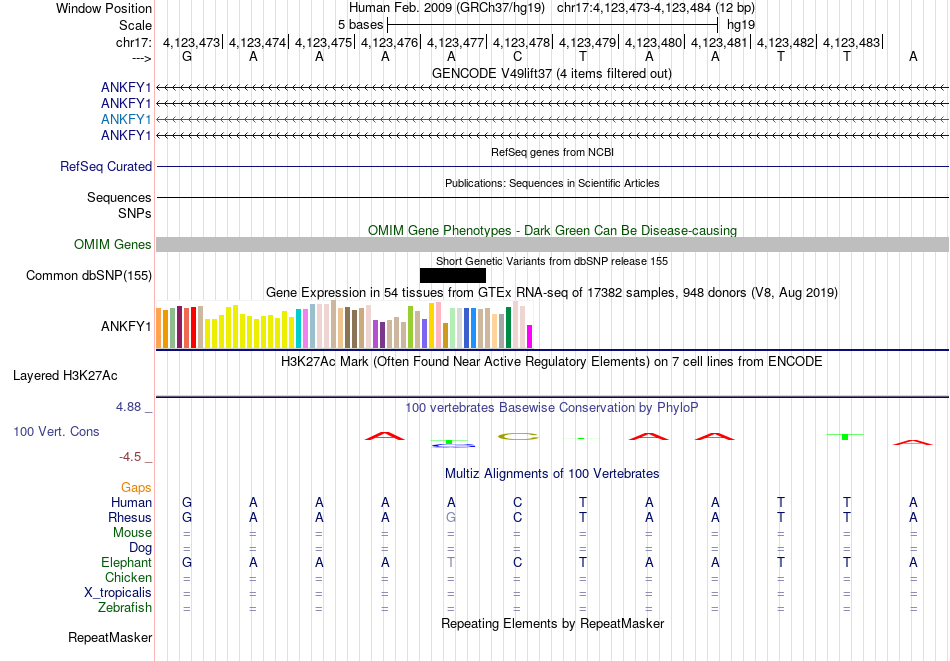Click position label 4,123,476
Image resolution: width=950 pixels, height=661 pixels.
390,42
